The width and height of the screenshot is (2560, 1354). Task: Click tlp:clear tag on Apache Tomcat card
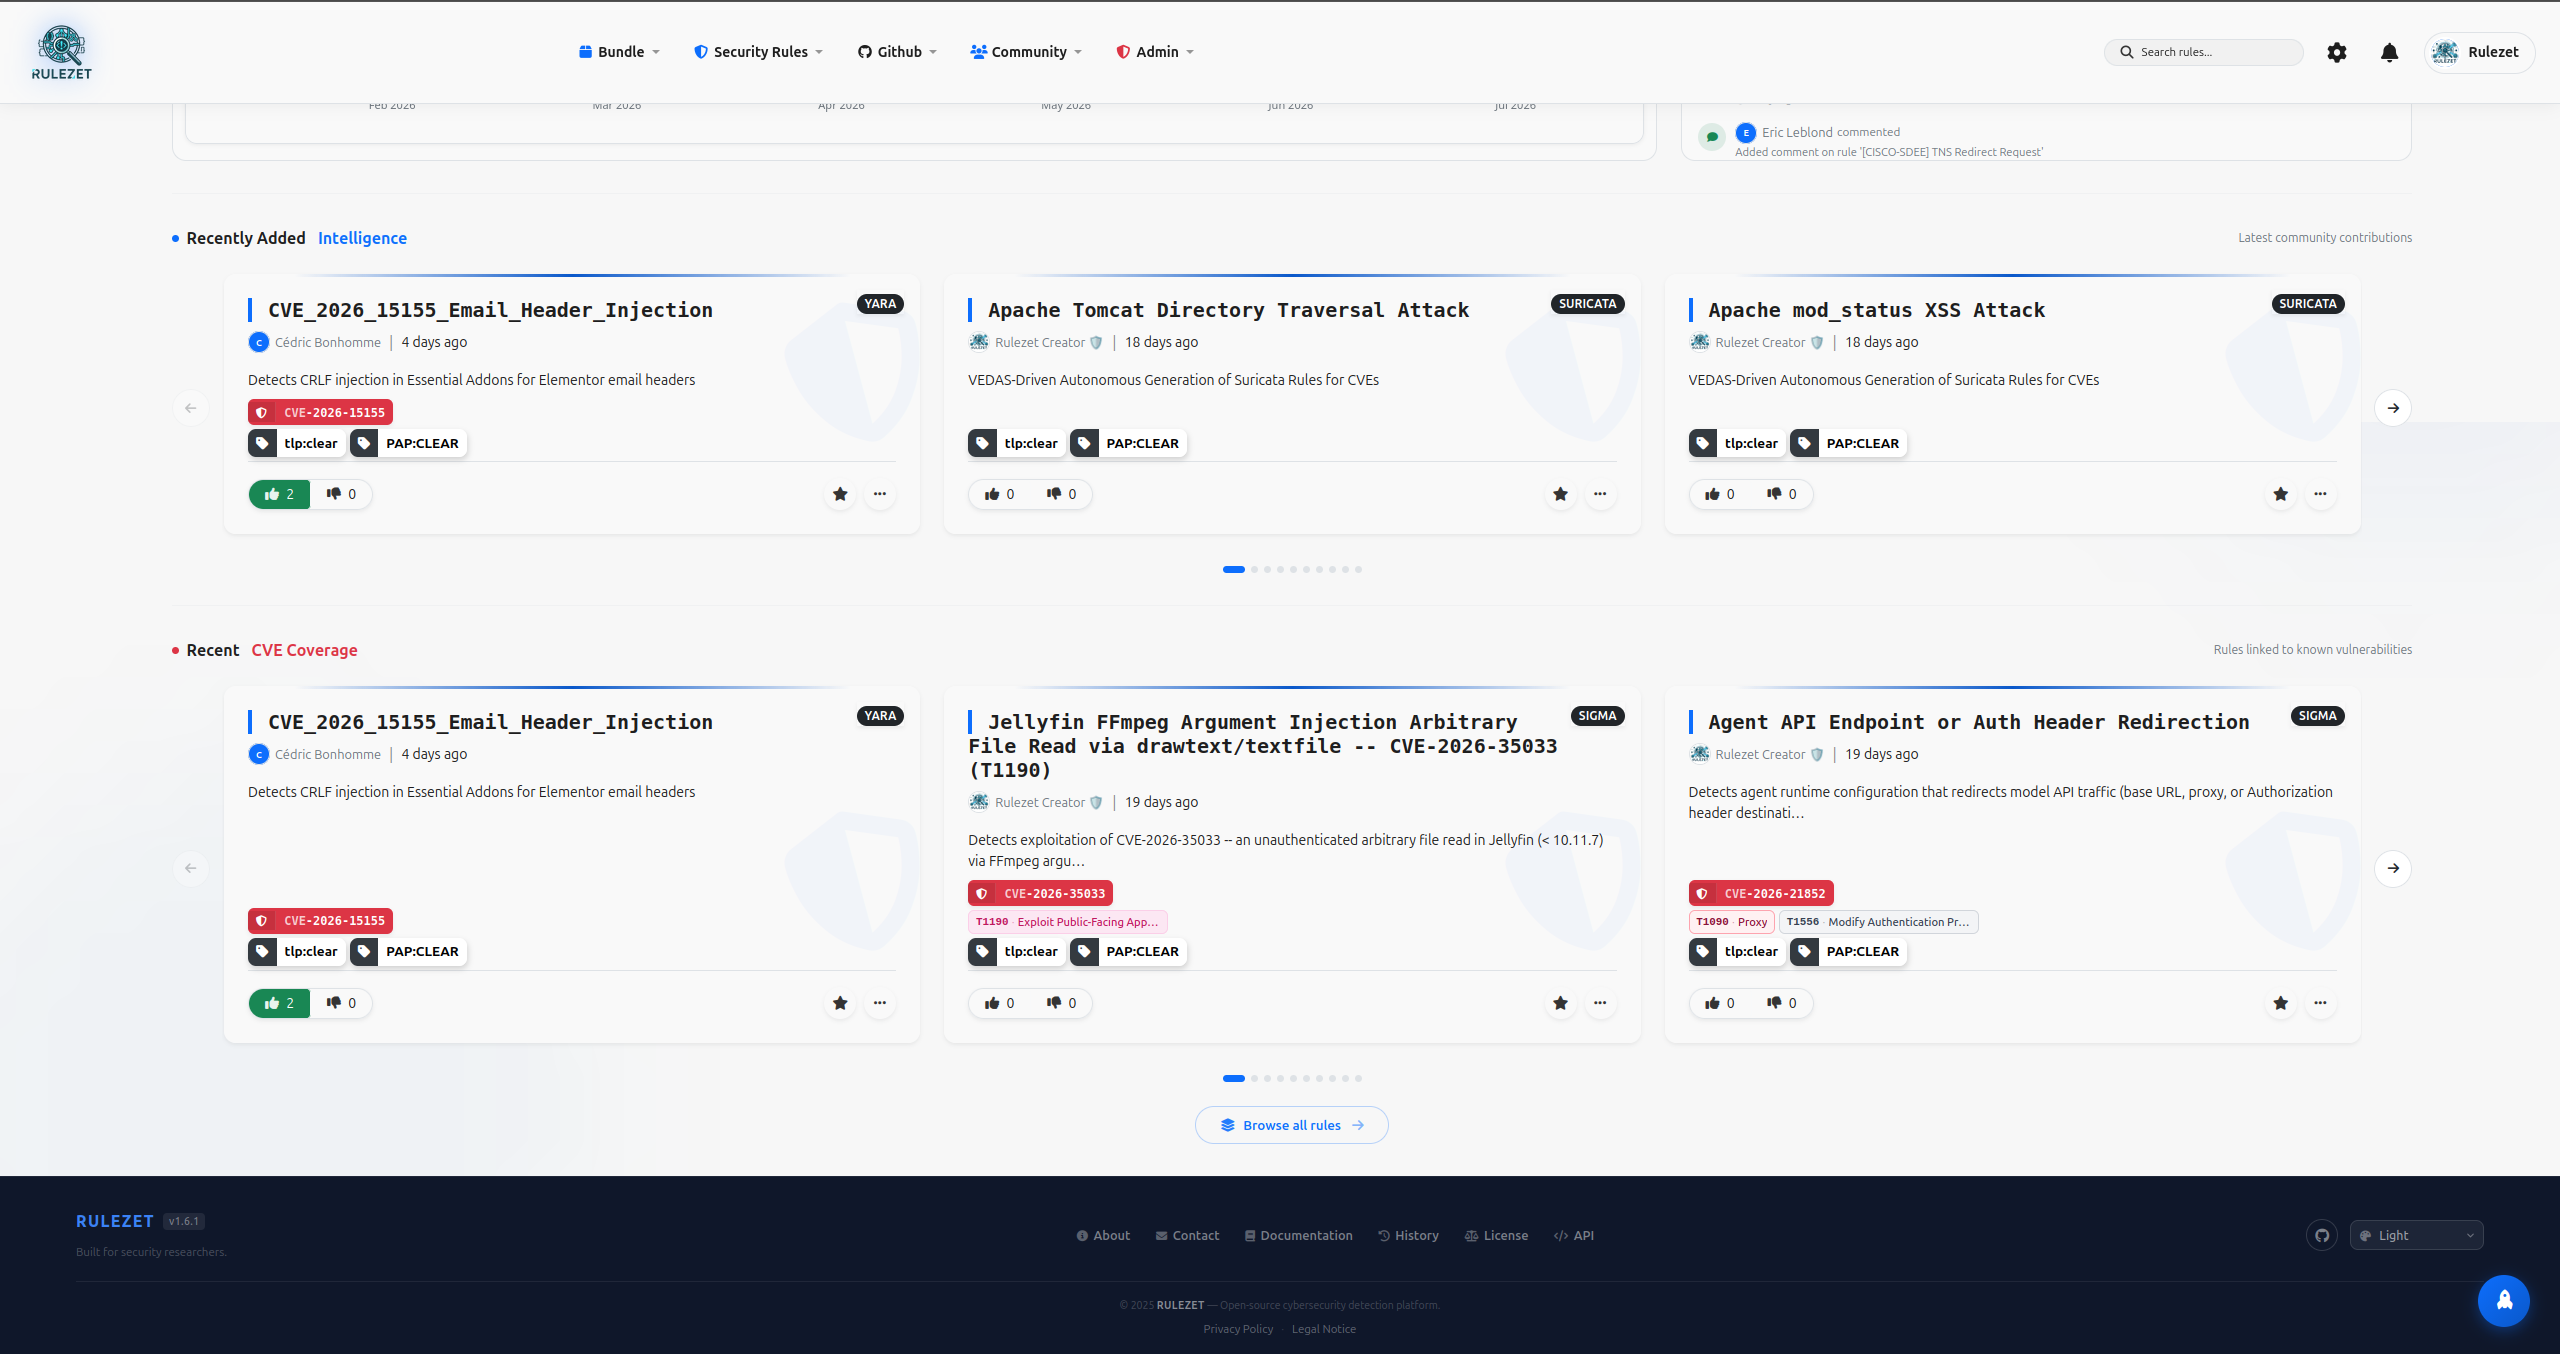(1016, 443)
